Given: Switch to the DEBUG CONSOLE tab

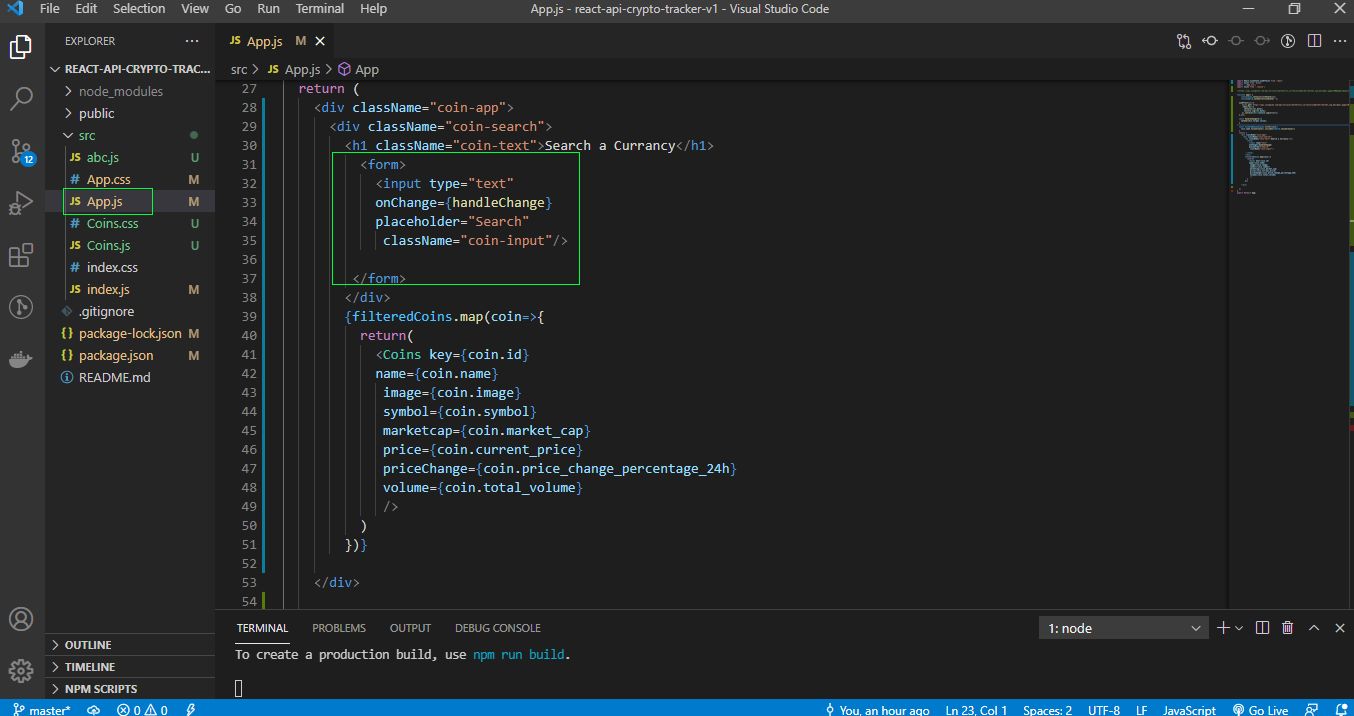Looking at the screenshot, I should pyautogui.click(x=498, y=628).
